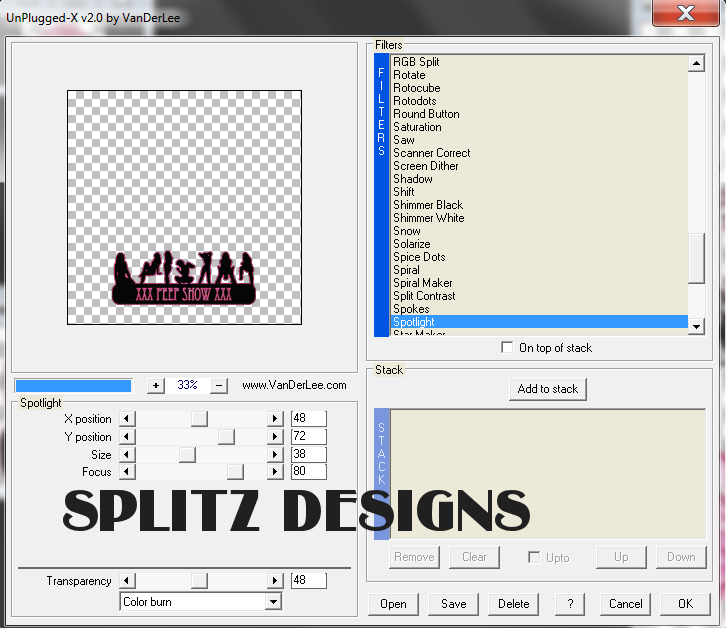Select the Shadow filter
726x628 pixels.
539,179
